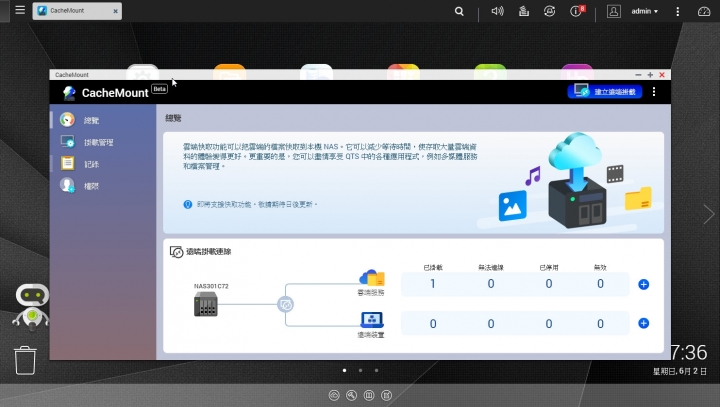The height and width of the screenshot is (407, 720).
Task: Click the central connection node icon
Action: pos(285,305)
